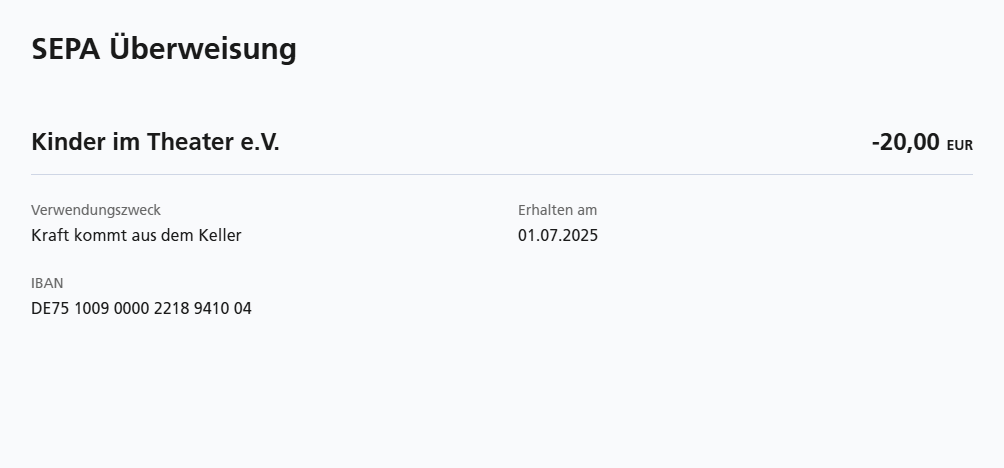The image size is (1004, 468).
Task: Click the -20,00 transfer amount
Action: point(905,142)
